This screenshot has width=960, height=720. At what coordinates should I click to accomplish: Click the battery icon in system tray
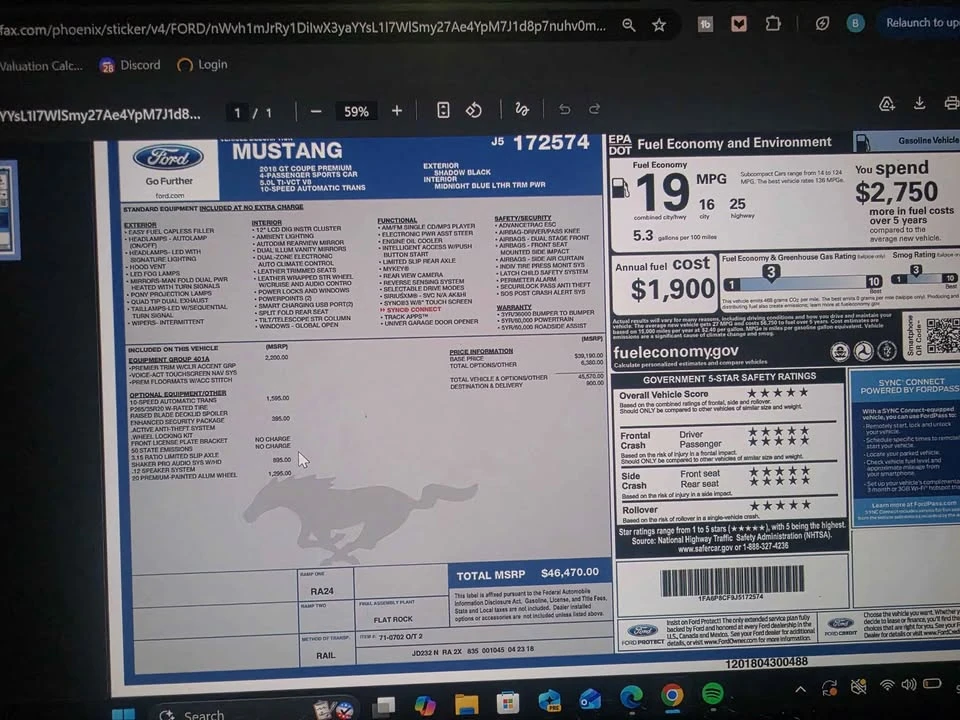point(932,683)
